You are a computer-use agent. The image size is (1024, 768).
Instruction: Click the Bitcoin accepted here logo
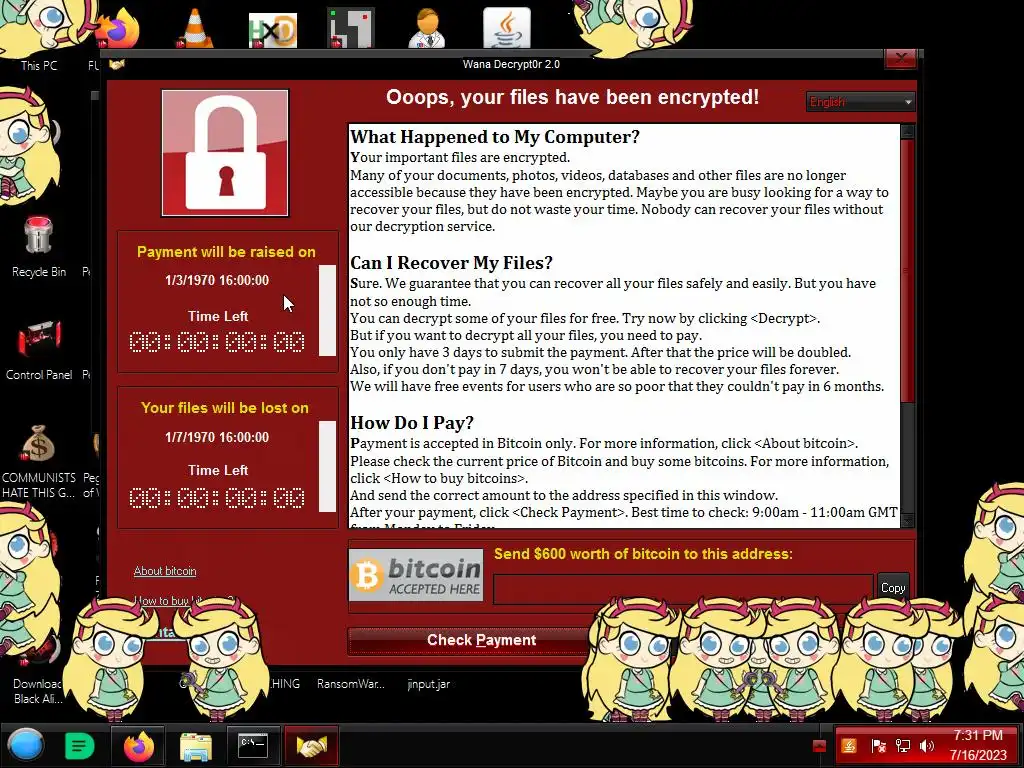pos(416,575)
